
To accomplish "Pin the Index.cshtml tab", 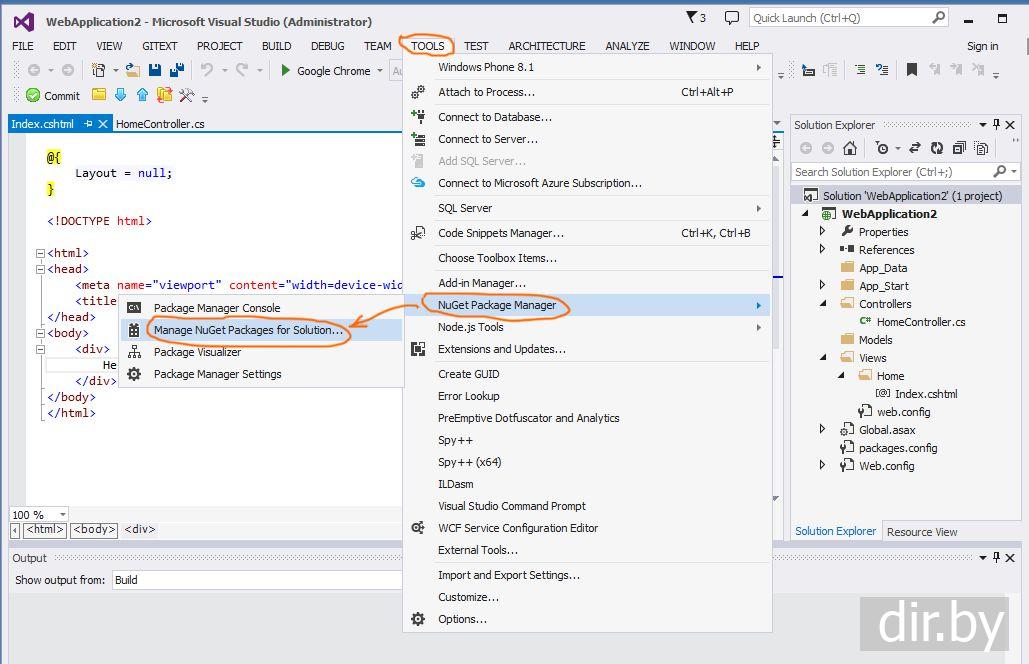I will click(89, 124).
